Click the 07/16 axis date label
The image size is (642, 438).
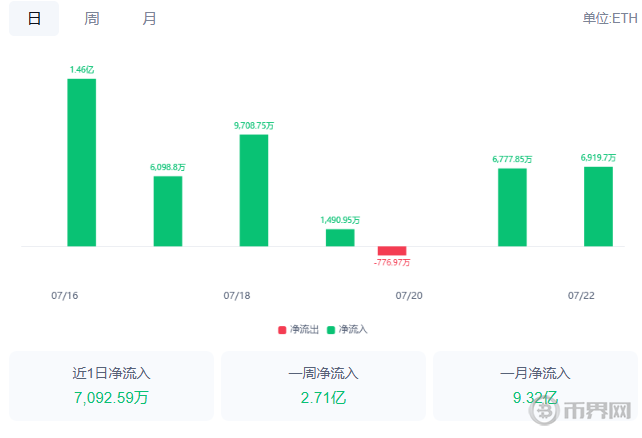tap(65, 296)
